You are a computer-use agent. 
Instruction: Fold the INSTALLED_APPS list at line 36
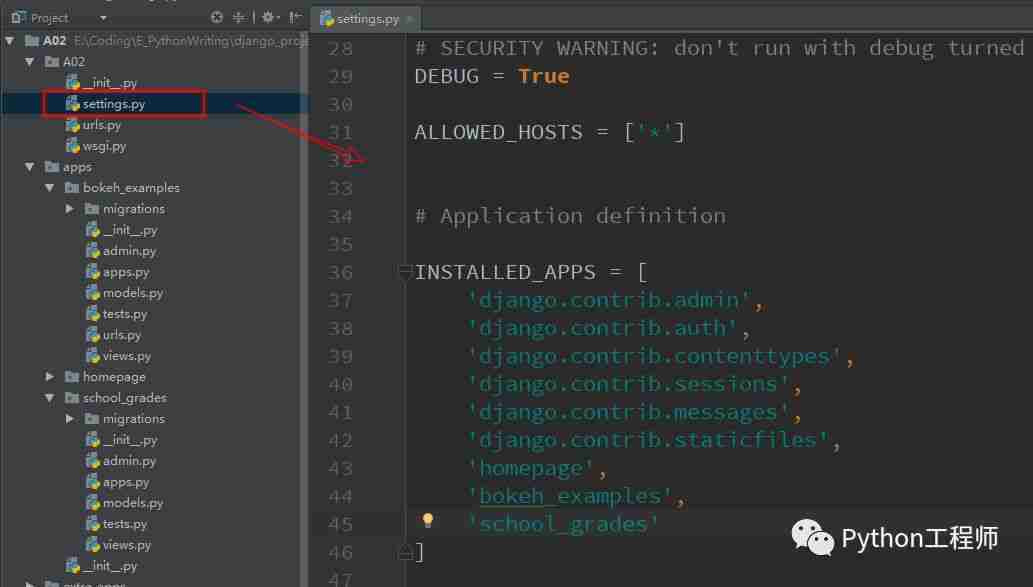405,271
